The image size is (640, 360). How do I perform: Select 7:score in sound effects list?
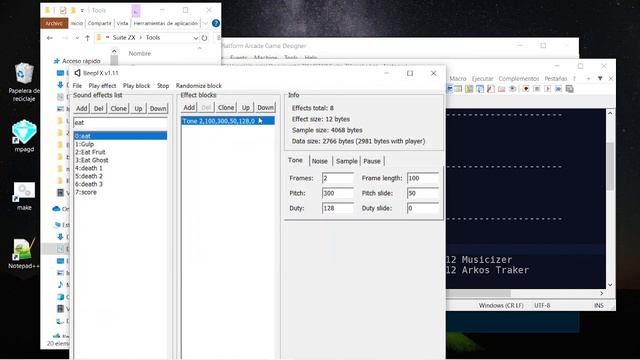coord(120,192)
